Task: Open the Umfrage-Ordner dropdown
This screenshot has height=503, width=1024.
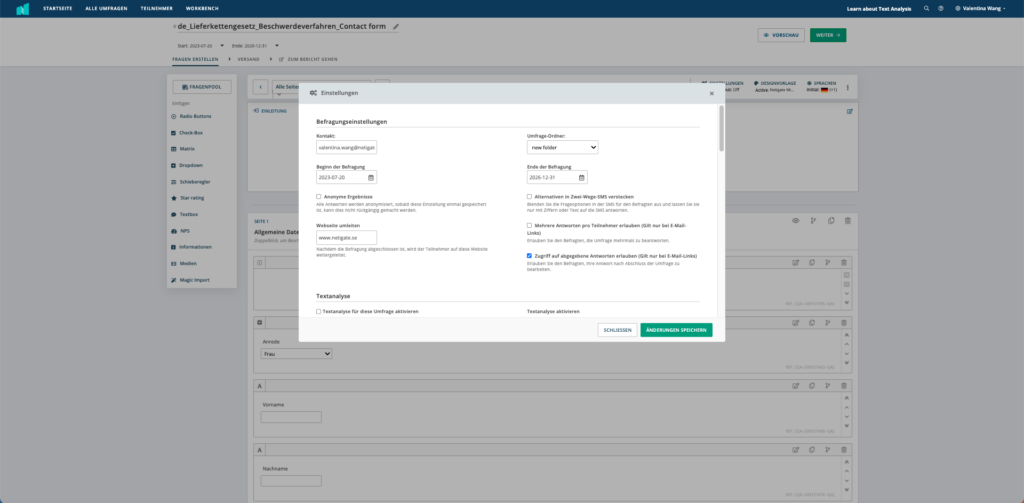Action: [562, 148]
